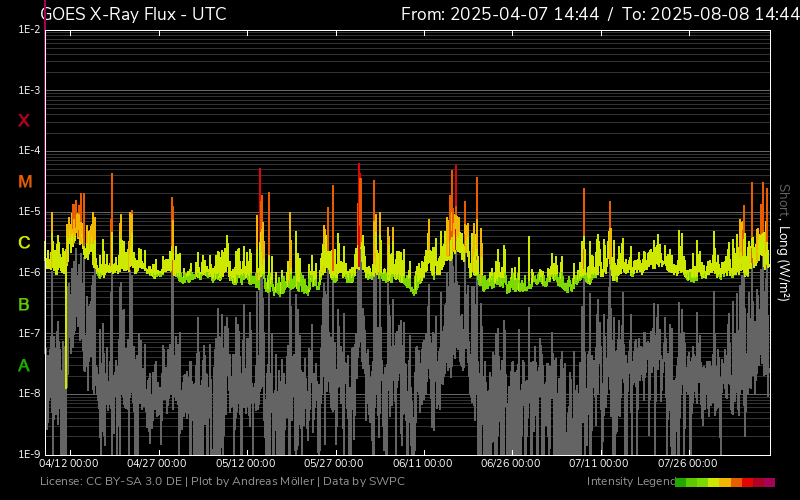Select the 05/27 00:00 time axis marker
The height and width of the screenshot is (500, 800).
333,463
